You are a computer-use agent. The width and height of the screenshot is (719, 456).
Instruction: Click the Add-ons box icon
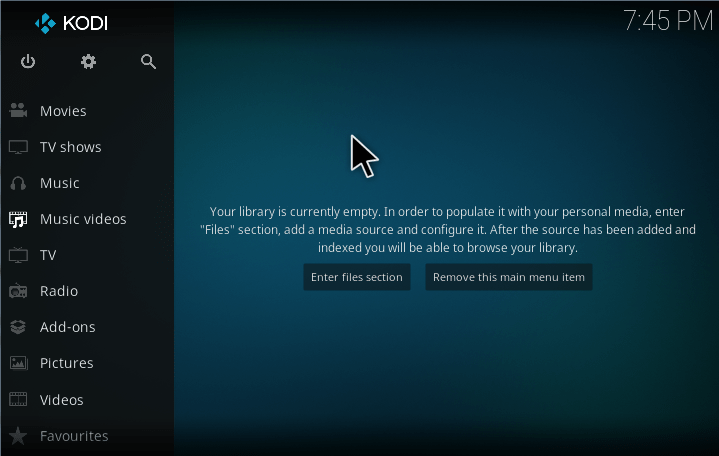(x=18, y=327)
